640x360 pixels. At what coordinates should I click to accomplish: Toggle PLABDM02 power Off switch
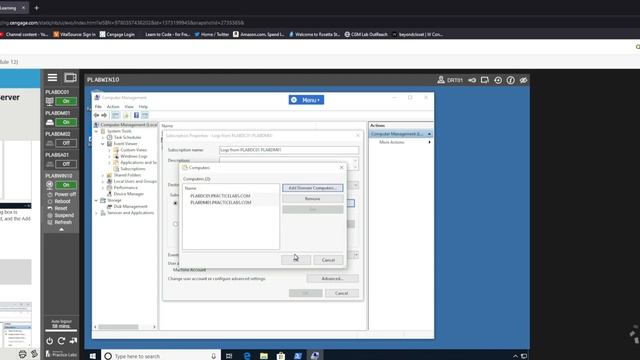click(x=66, y=143)
